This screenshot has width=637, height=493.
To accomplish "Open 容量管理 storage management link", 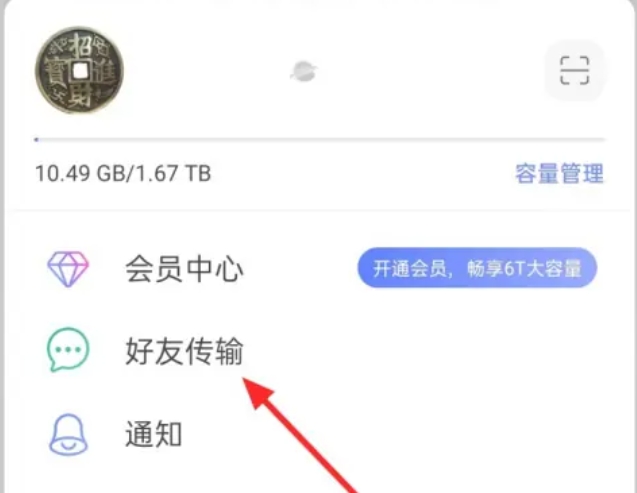I will click(x=559, y=173).
